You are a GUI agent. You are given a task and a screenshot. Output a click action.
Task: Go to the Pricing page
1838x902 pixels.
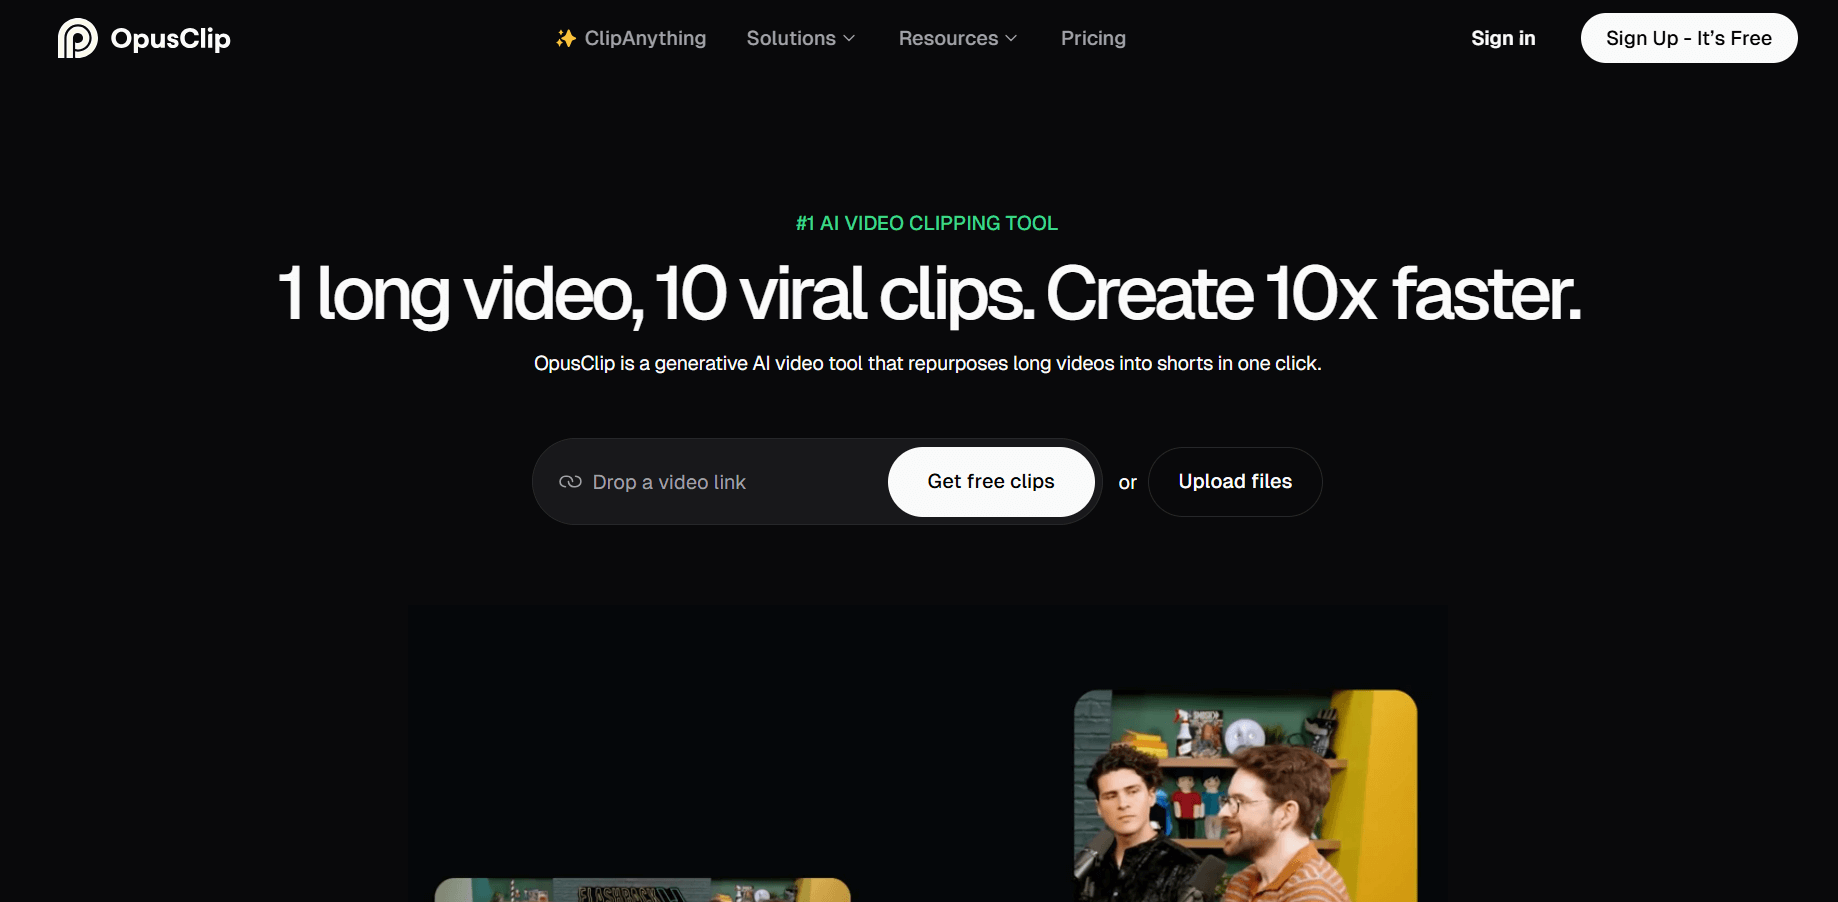[1093, 38]
